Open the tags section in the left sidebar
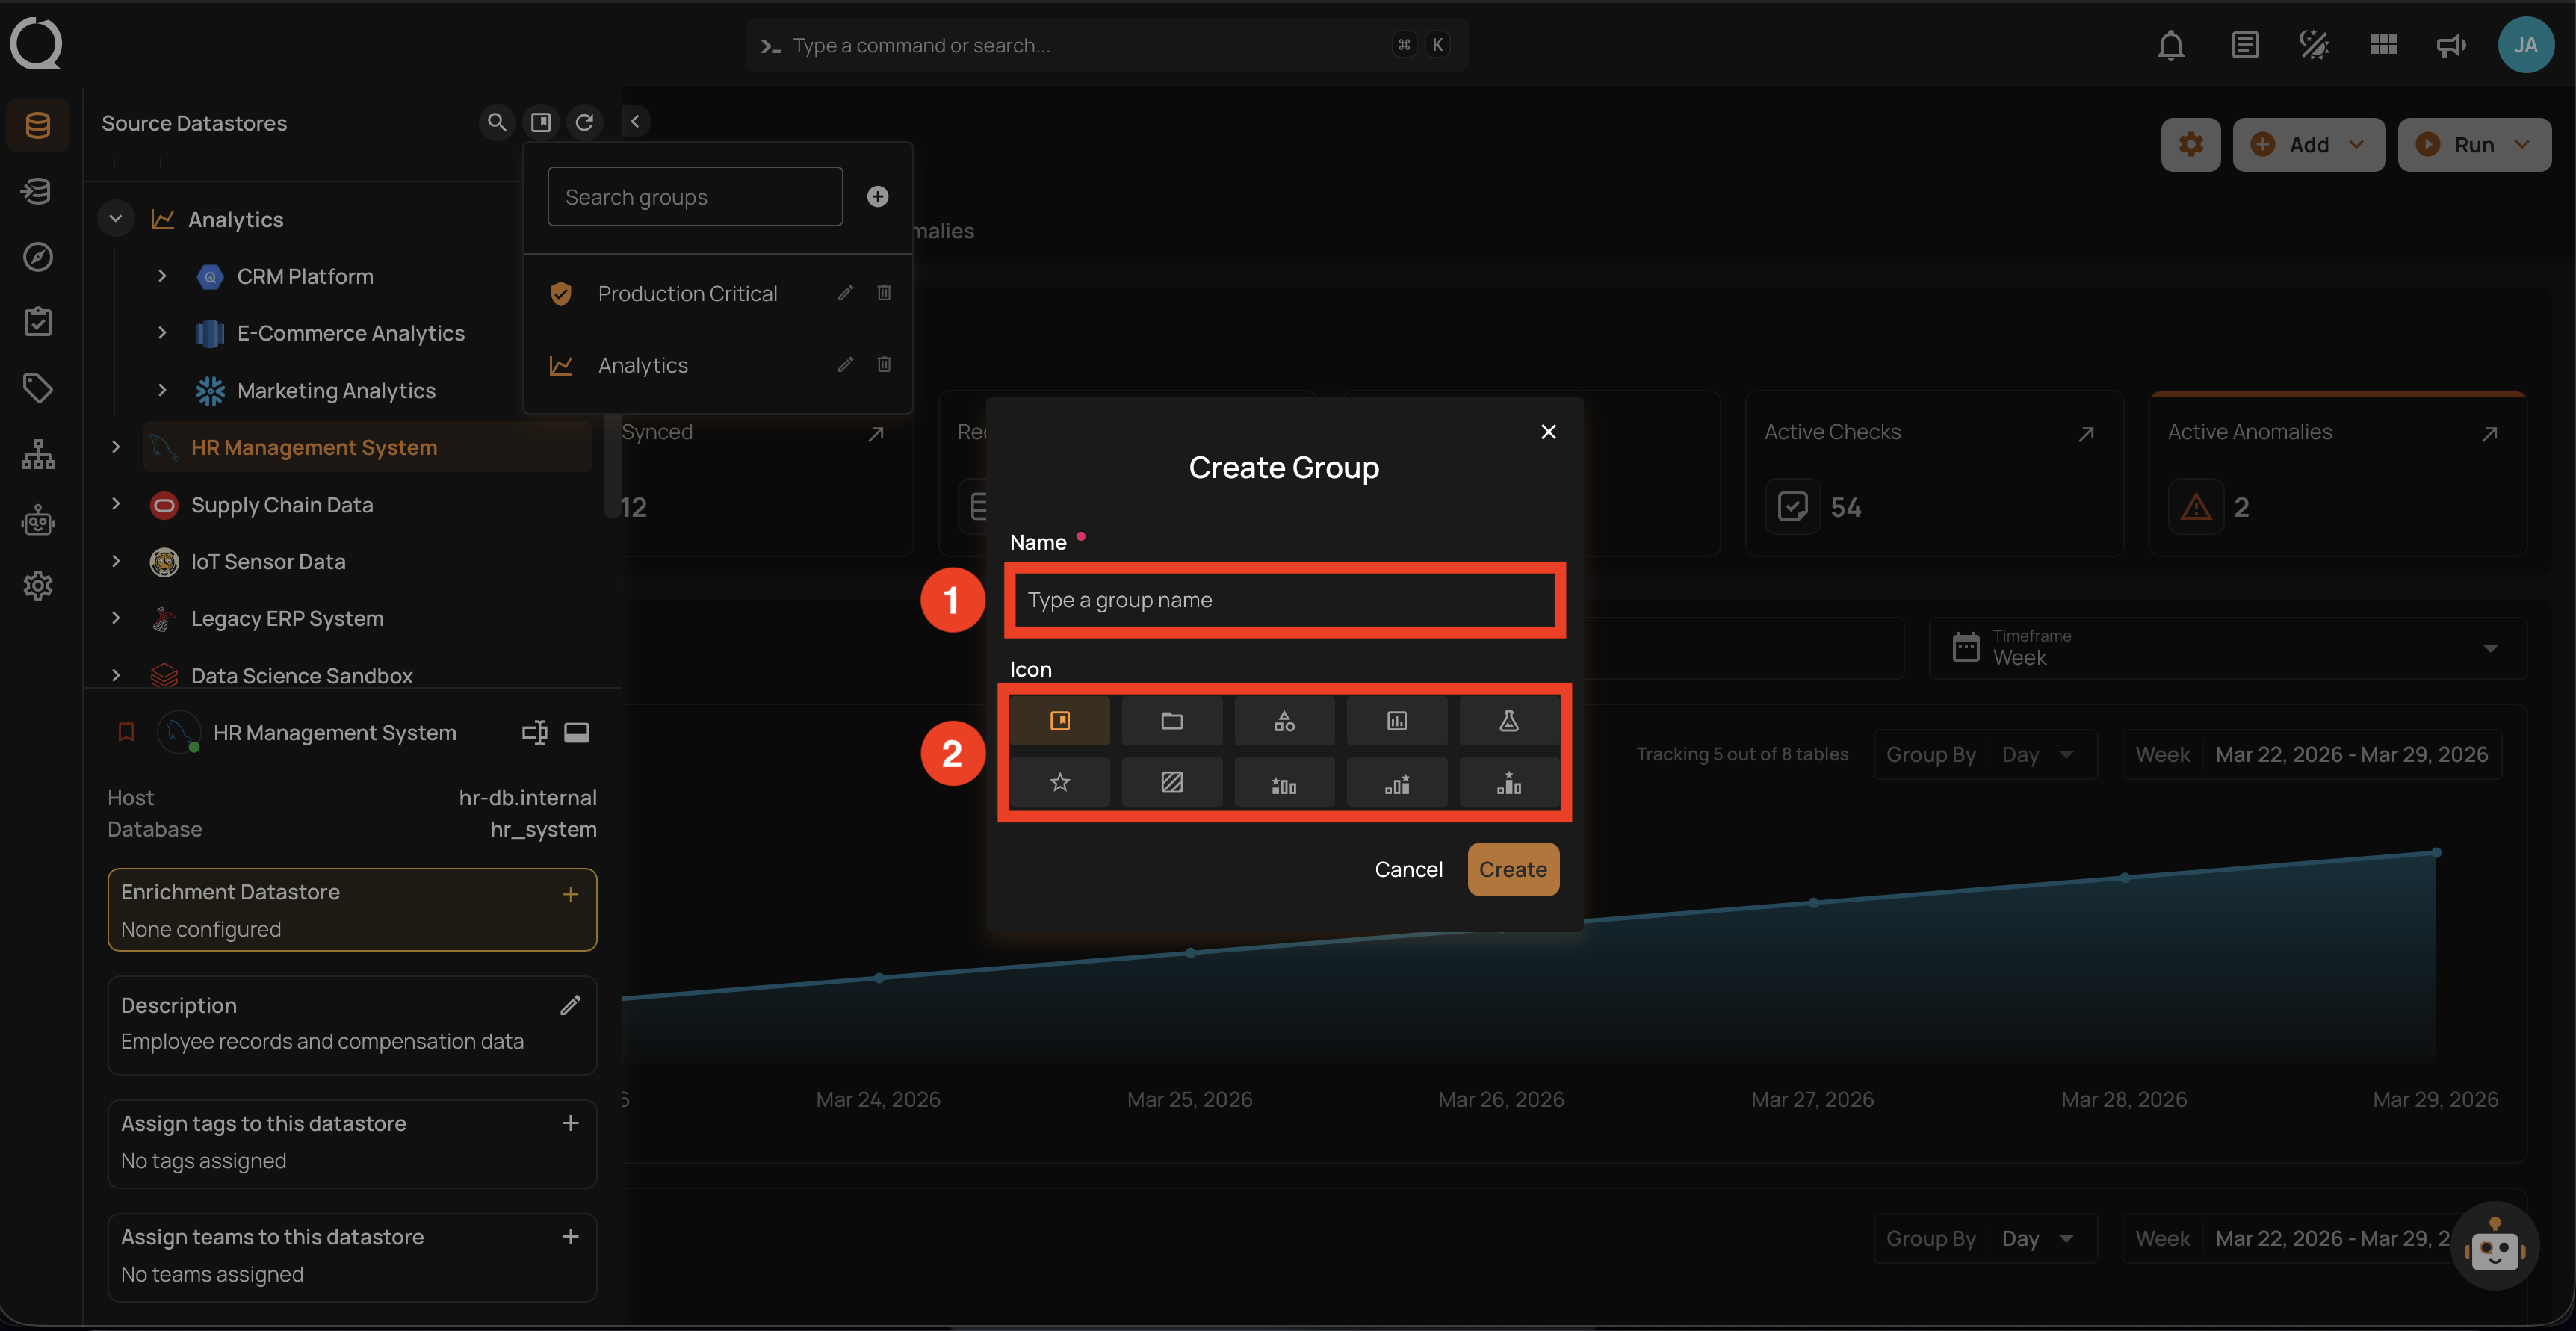2576x1331 pixels. coord(37,388)
